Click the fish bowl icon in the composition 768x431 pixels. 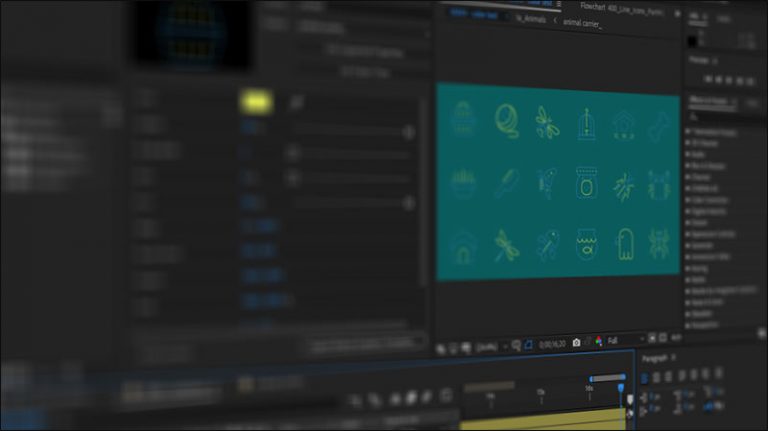[586, 243]
